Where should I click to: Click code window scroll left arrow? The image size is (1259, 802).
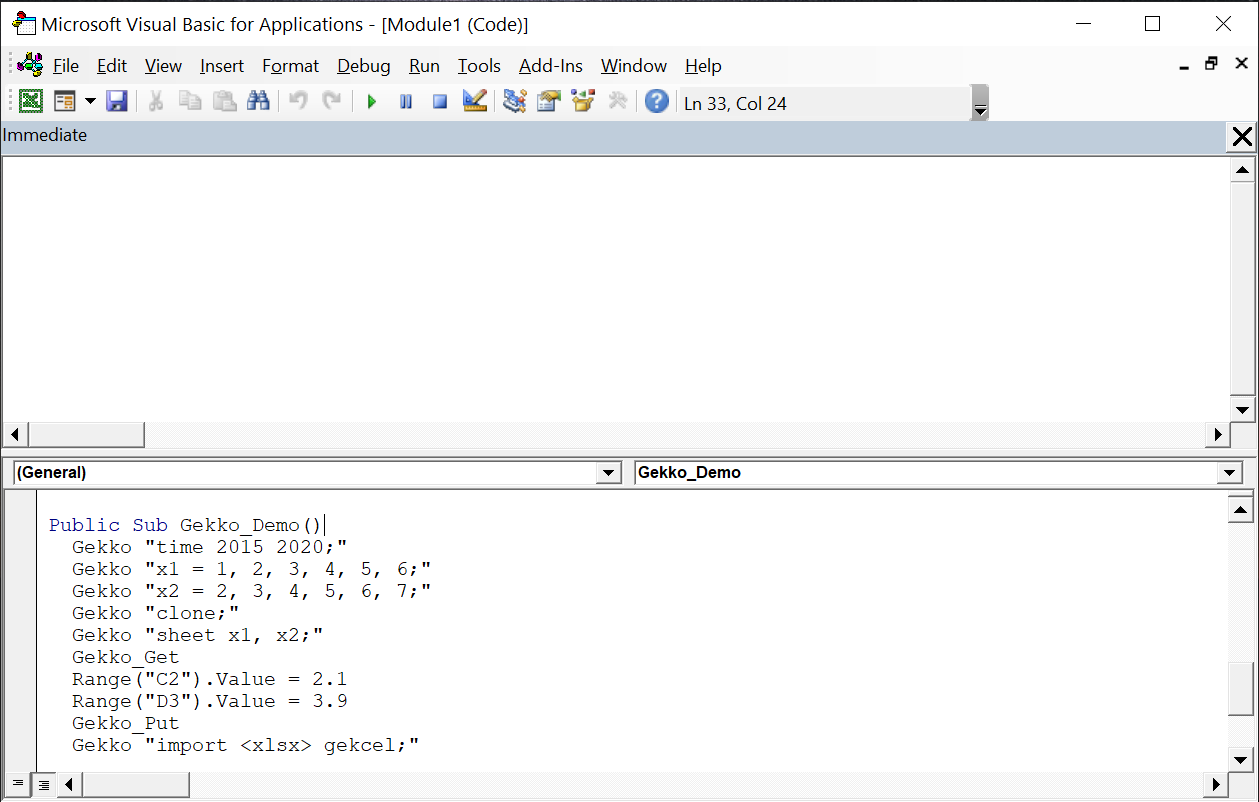click(70, 784)
